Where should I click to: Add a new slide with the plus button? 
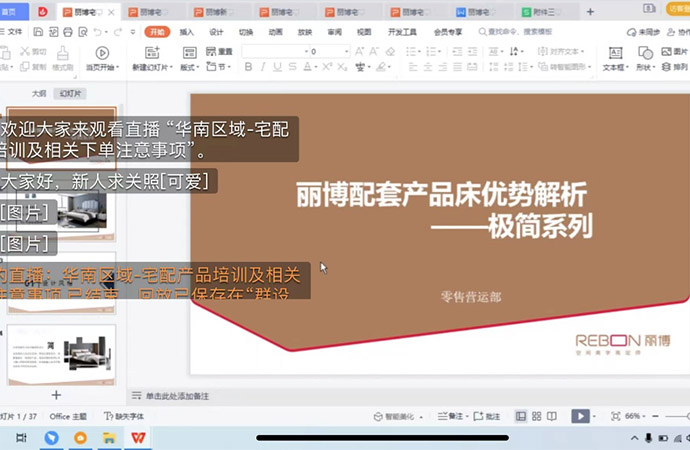pyautogui.click(x=56, y=395)
